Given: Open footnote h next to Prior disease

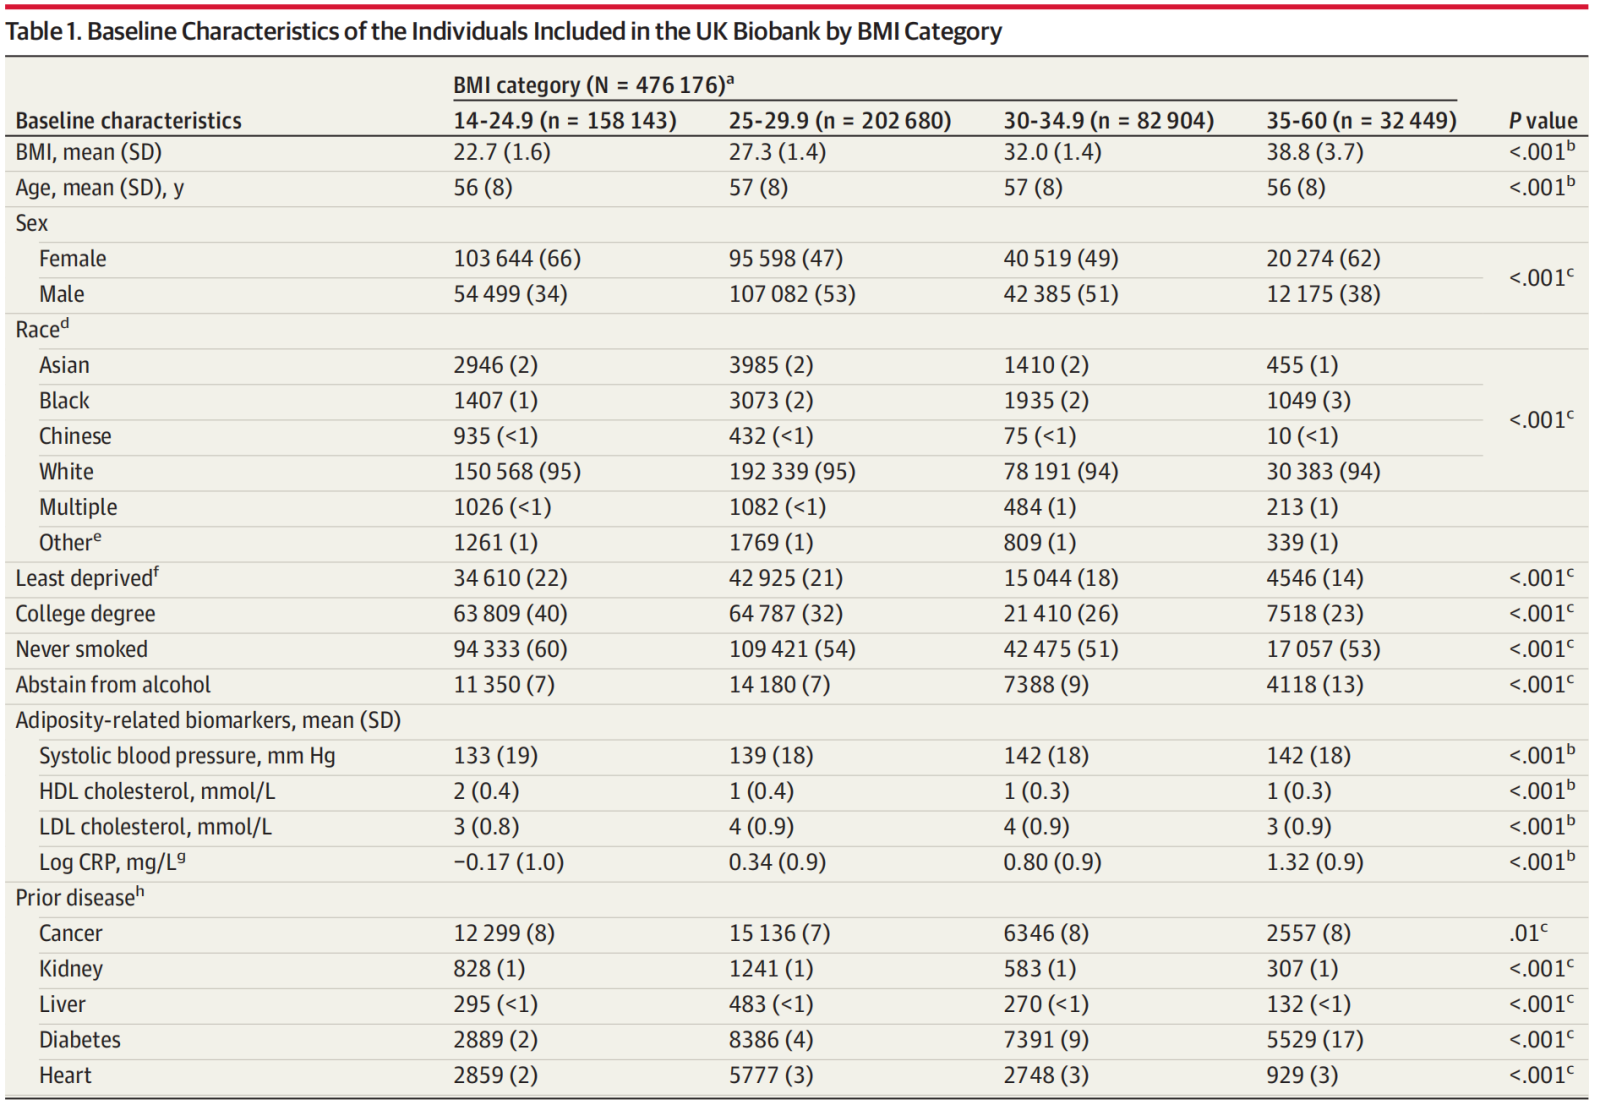Looking at the screenshot, I should [x=140, y=891].
